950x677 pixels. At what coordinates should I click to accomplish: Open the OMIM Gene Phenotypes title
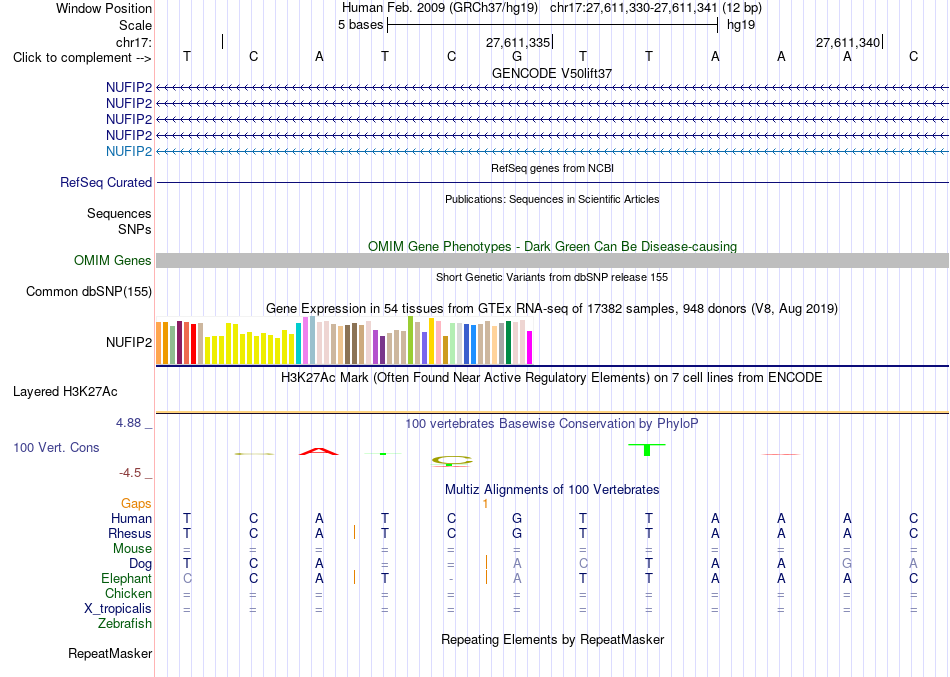(552, 247)
